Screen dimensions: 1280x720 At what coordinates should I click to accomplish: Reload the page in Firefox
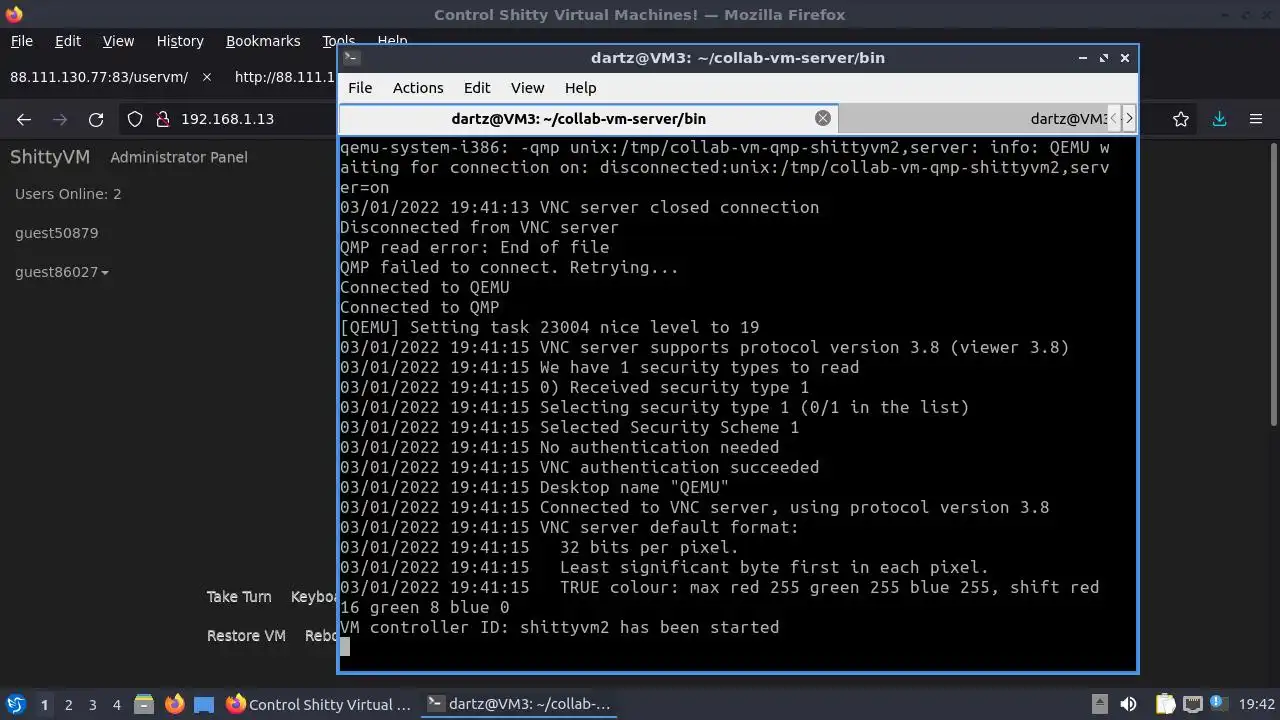[x=96, y=119]
